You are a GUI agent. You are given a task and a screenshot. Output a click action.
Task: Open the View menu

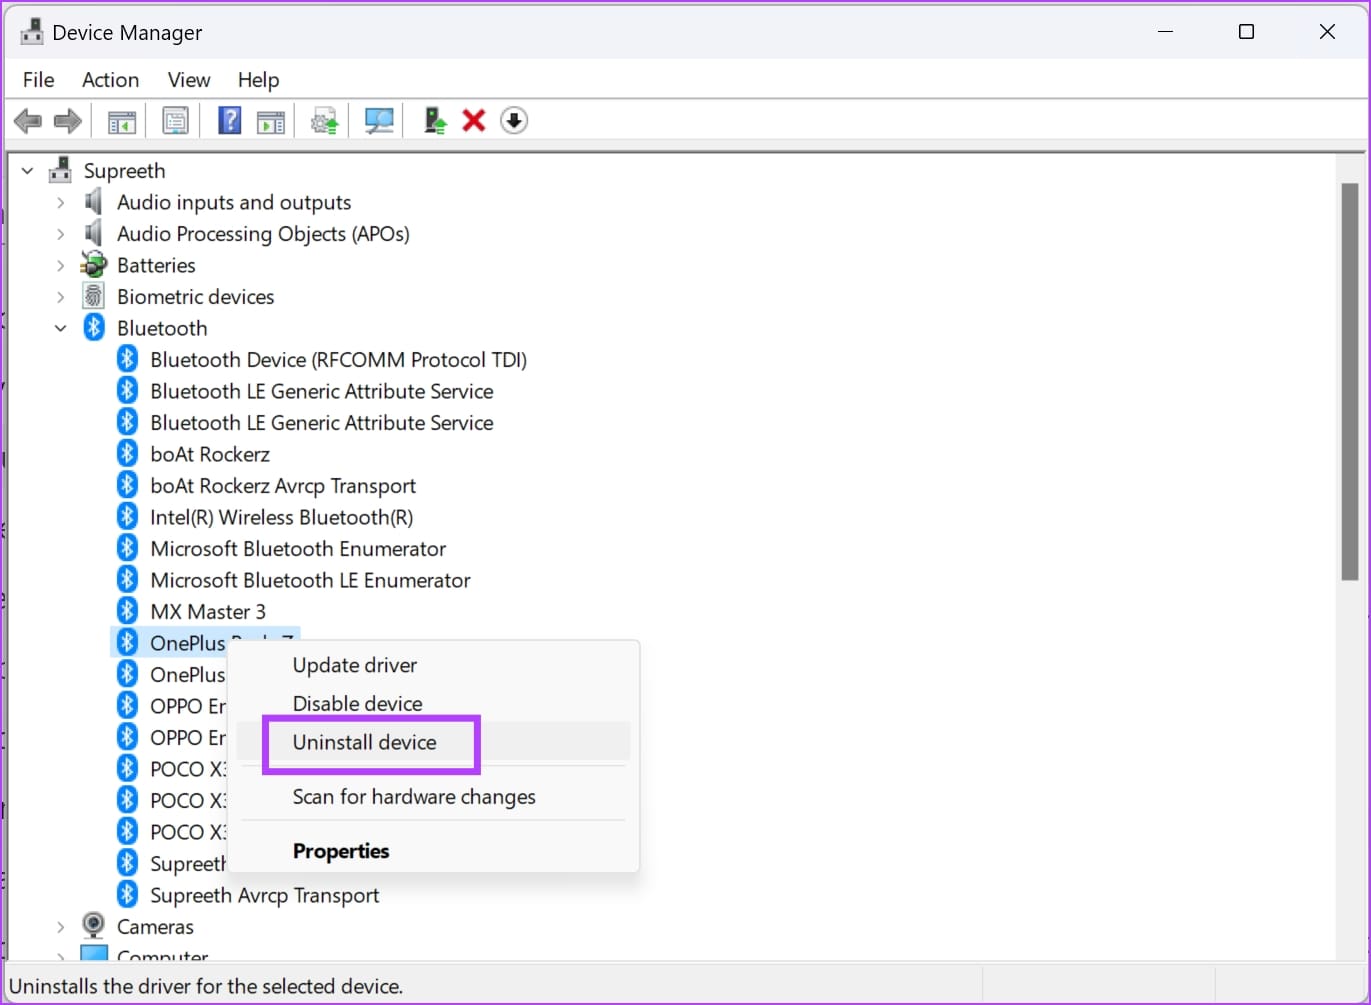(x=188, y=80)
